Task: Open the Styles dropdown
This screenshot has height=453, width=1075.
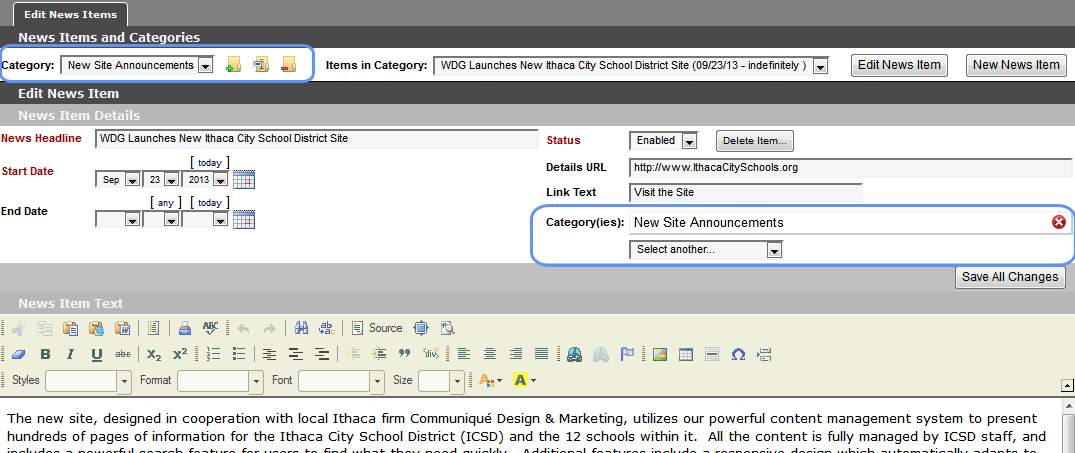Action: pyautogui.click(x=88, y=380)
